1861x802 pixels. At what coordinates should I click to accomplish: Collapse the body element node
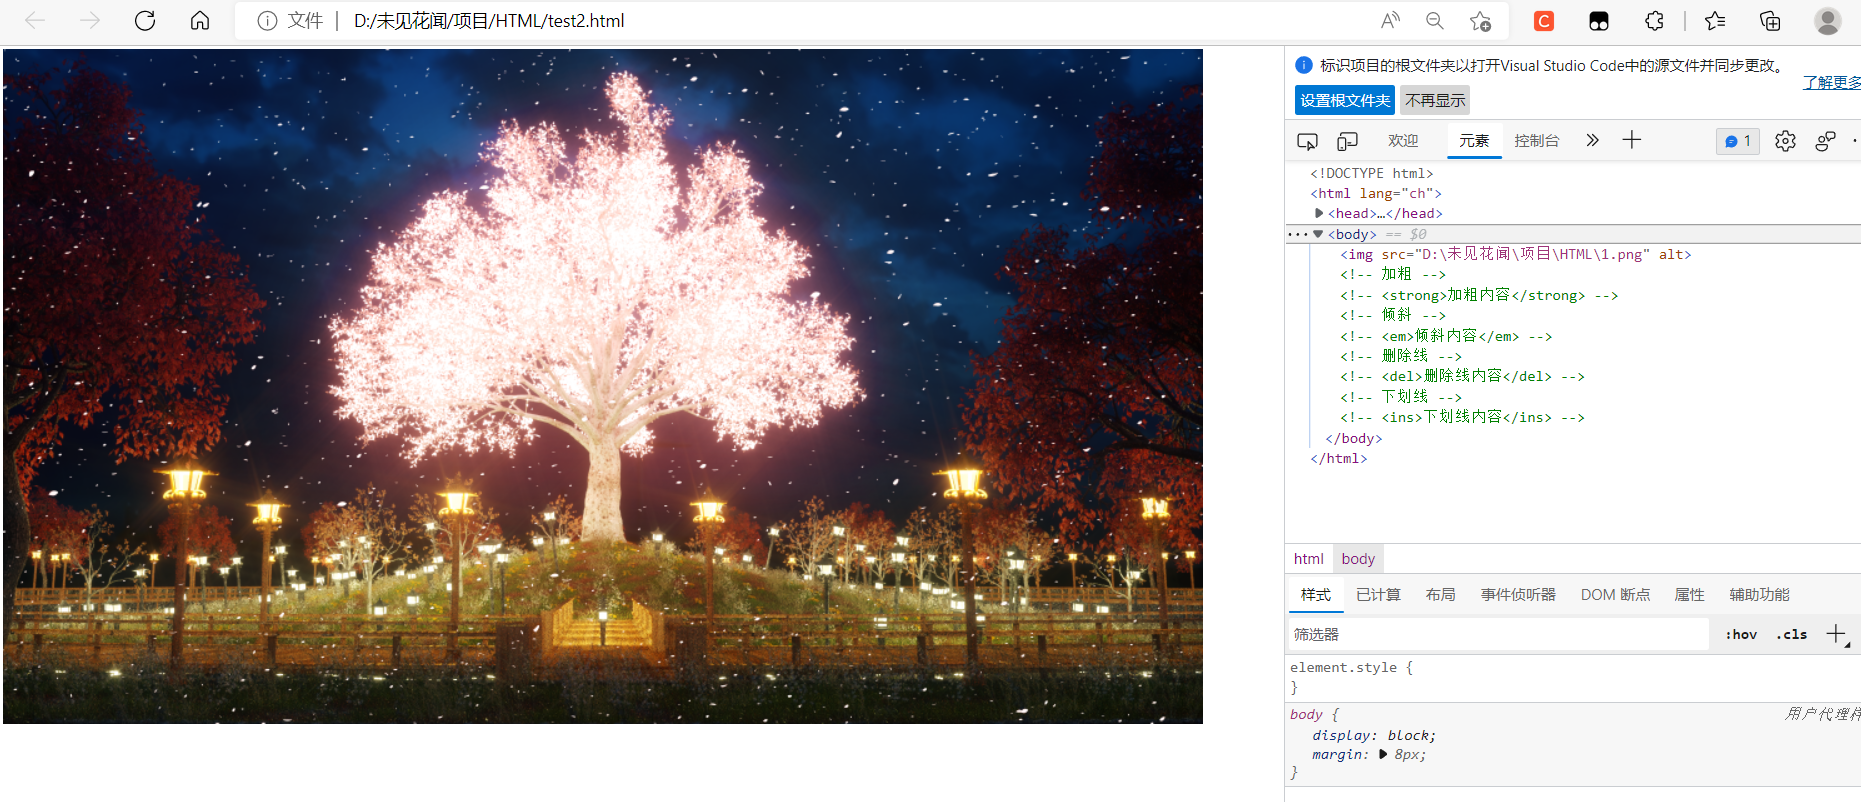point(1318,234)
